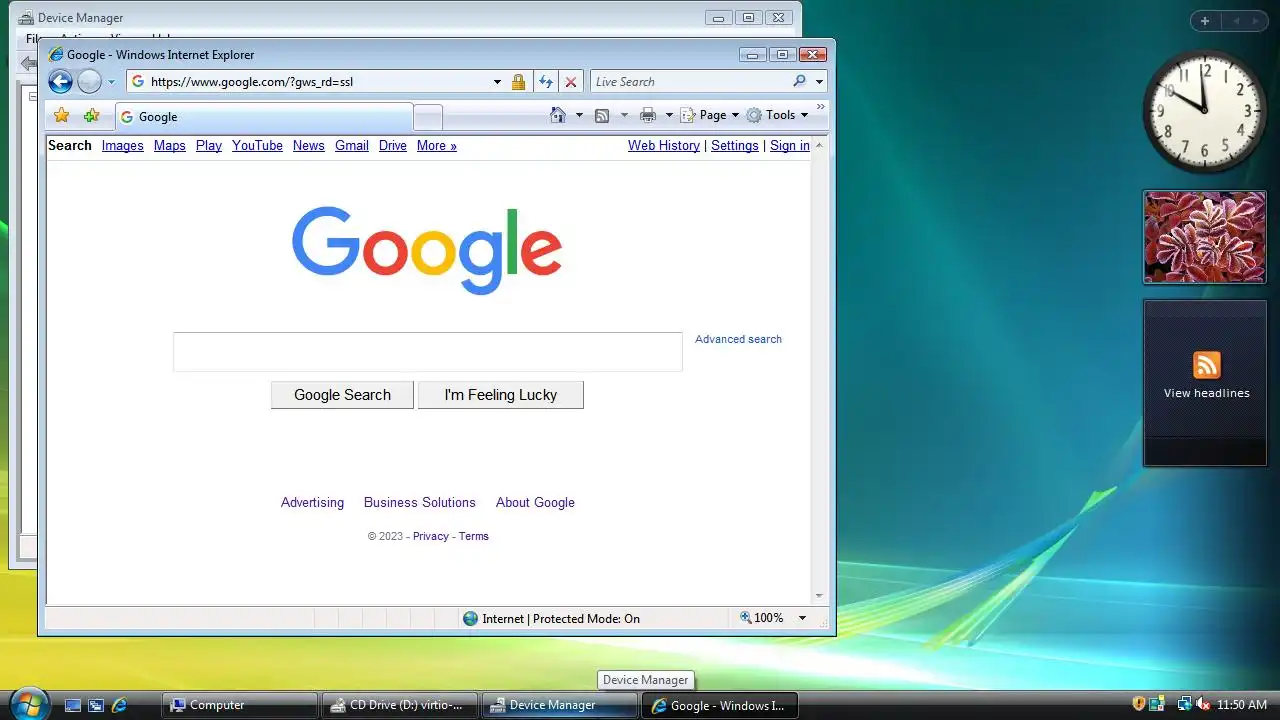Screen dimensions: 1280x720
Task: Open the Home button dropdown arrow
Action: tap(579, 115)
